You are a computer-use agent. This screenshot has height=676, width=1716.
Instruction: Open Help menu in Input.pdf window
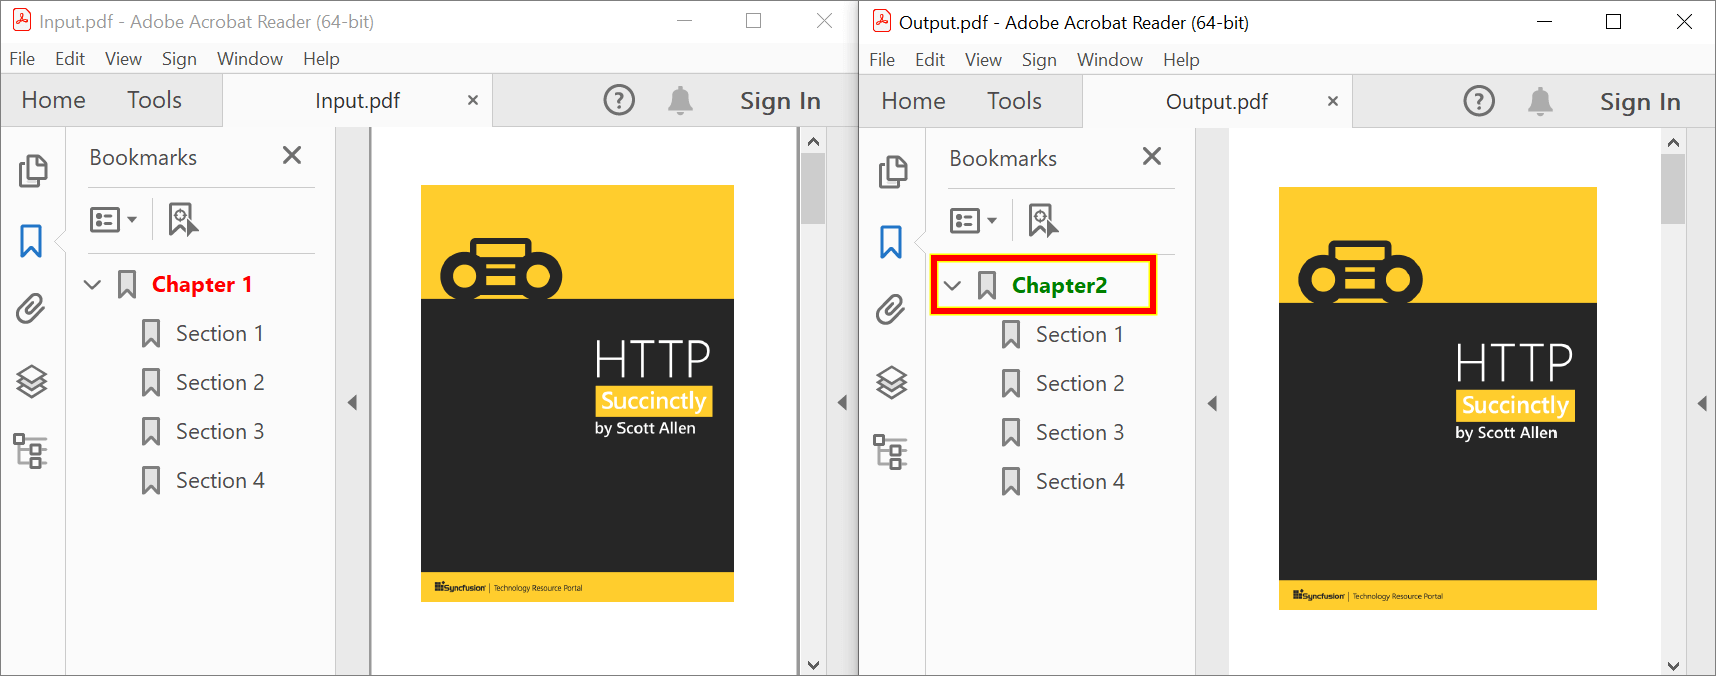coord(321,59)
